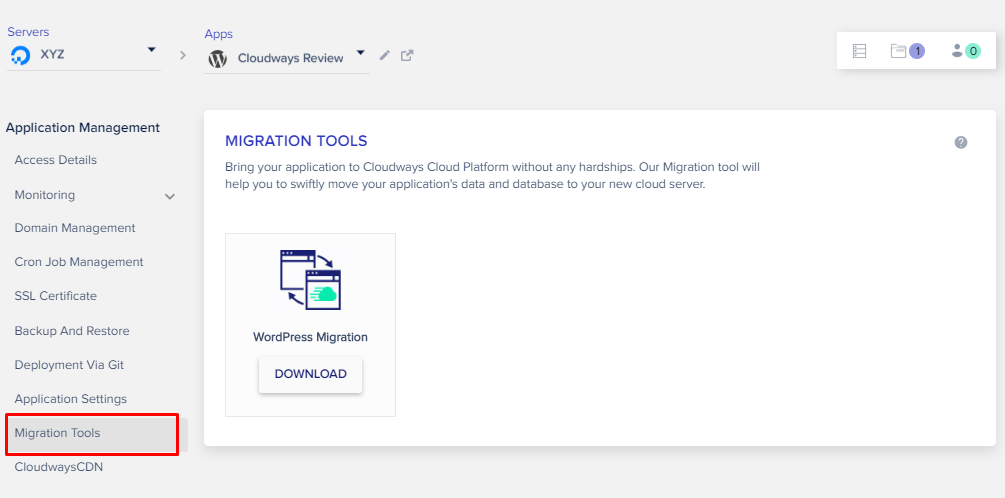Click the DigitalOcean server logo icon
Screen dimensions: 1005x498
tap(21, 56)
